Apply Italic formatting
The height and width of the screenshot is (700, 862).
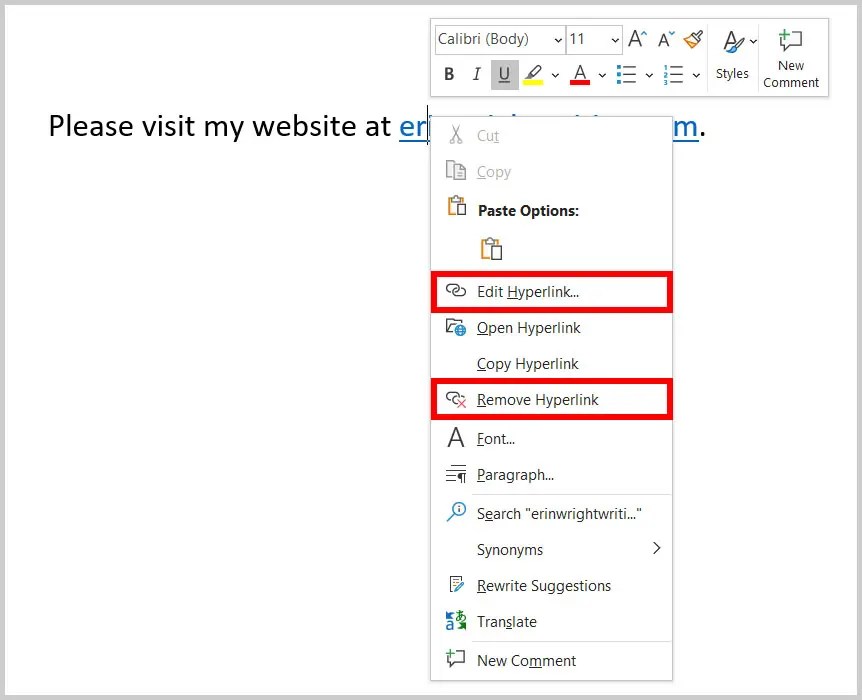(x=476, y=74)
